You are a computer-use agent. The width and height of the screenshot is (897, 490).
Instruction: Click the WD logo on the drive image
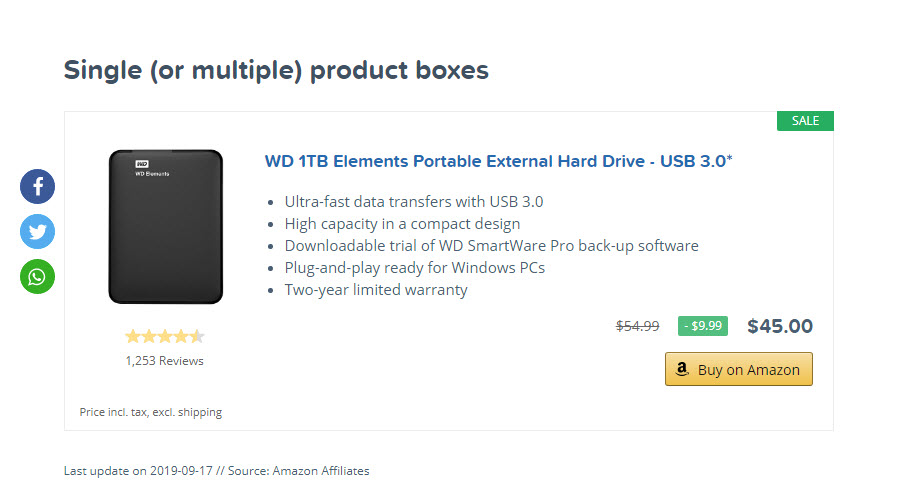(142, 164)
